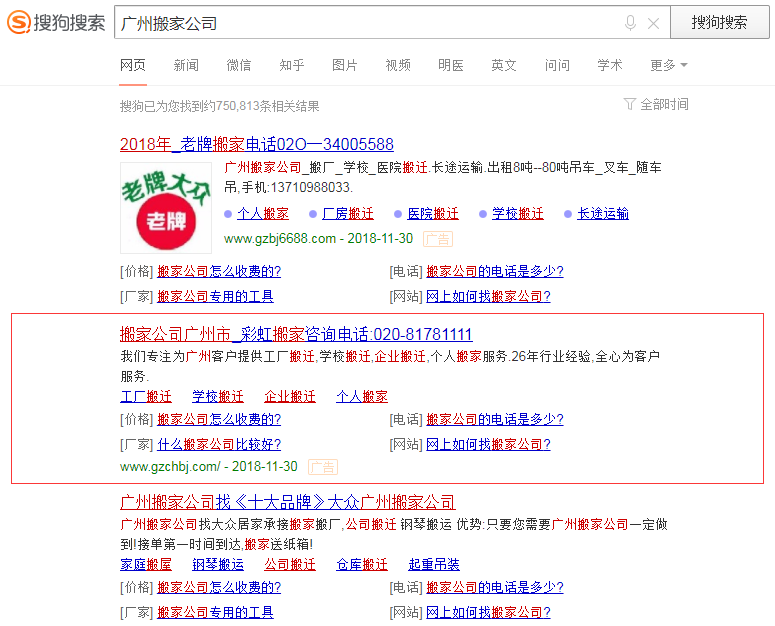
Task: Open the 公司搬迁 sublink
Action: tap(290, 564)
